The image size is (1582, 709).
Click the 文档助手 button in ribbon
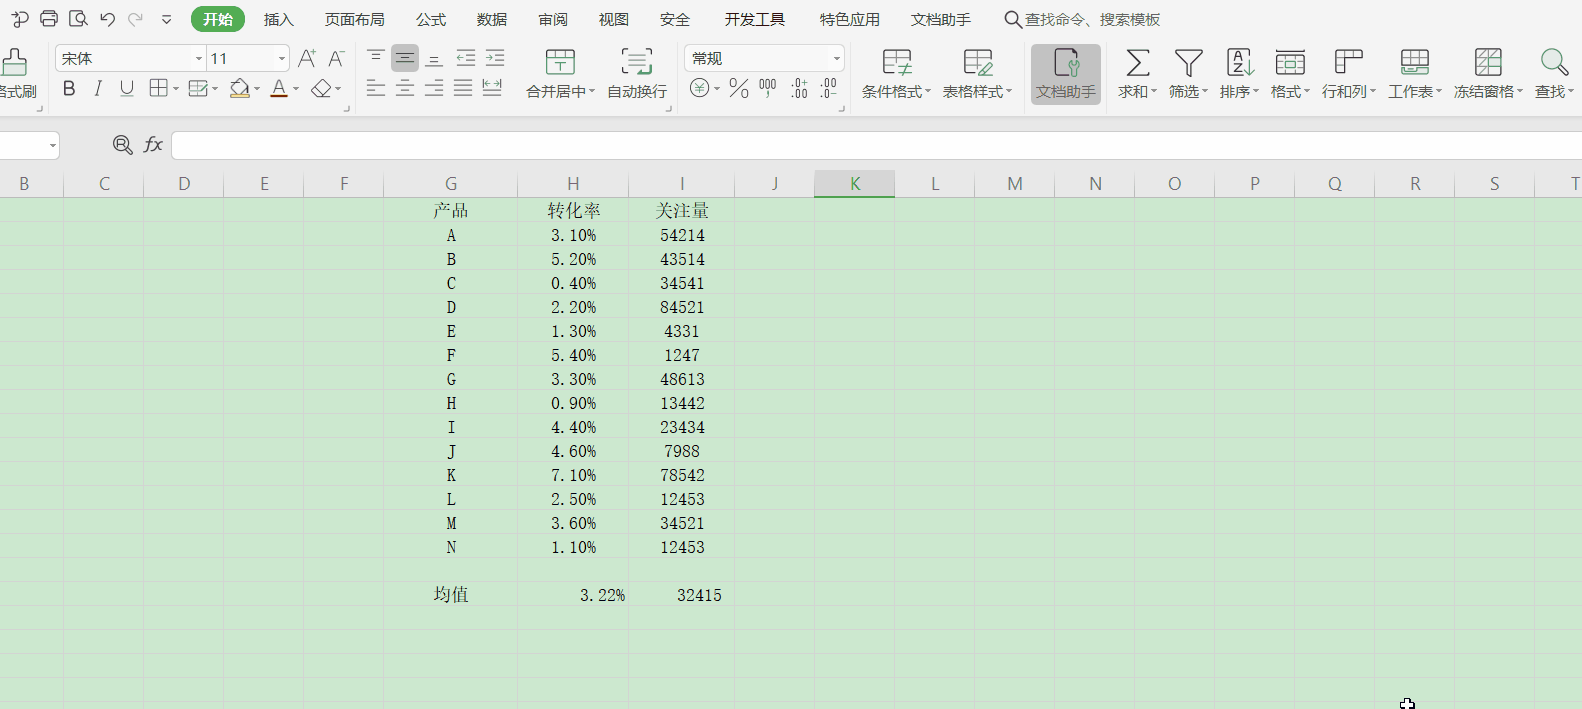tap(1066, 74)
